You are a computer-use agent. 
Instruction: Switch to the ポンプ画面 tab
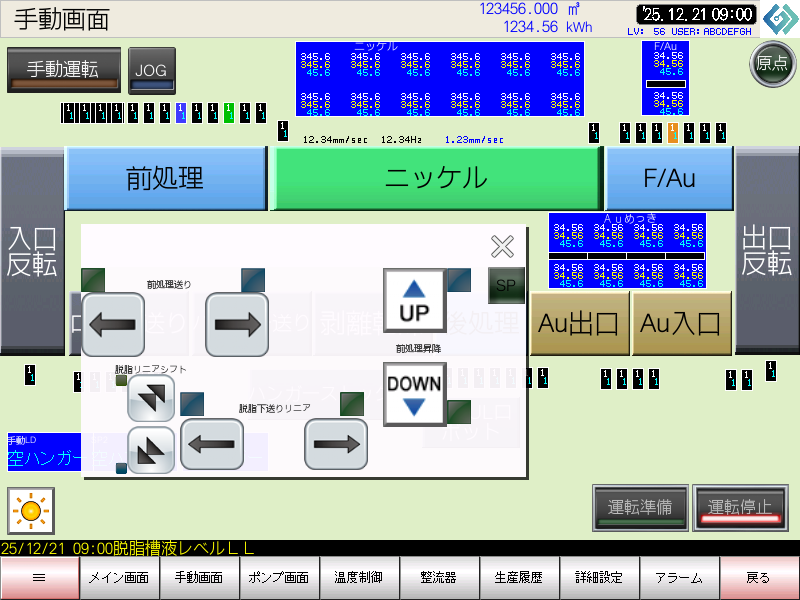click(x=279, y=578)
